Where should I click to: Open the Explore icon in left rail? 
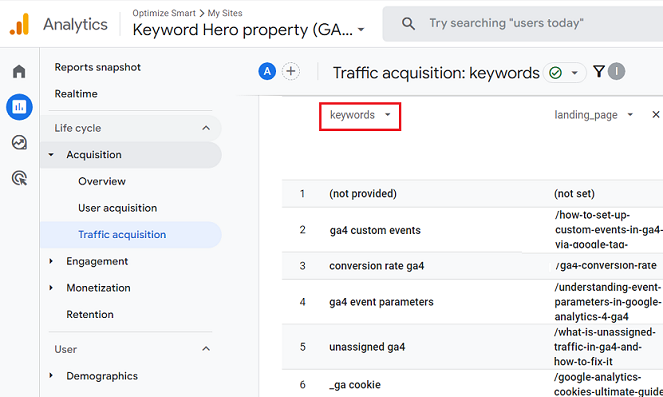19,142
